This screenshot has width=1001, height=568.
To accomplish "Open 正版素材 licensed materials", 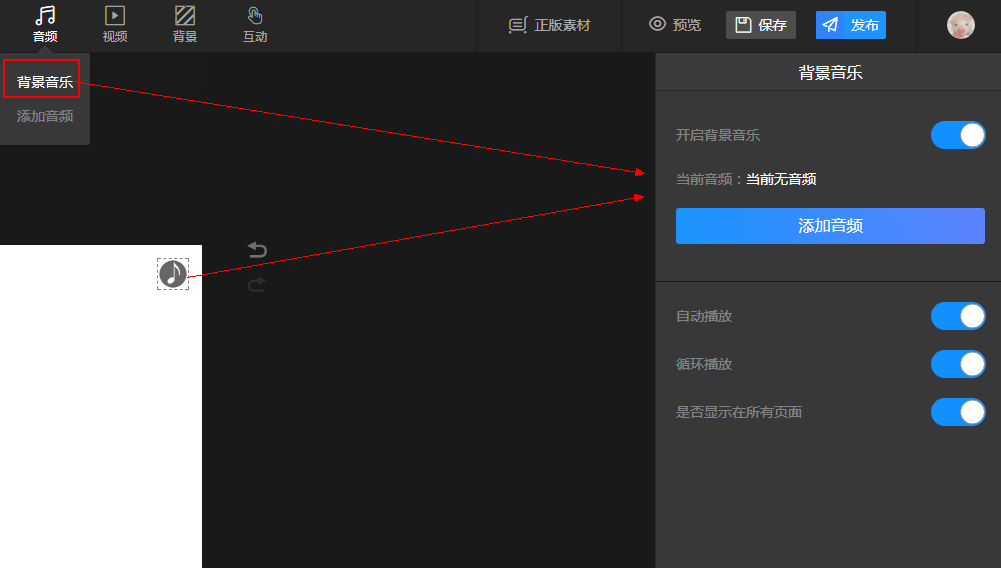I will (x=549, y=25).
